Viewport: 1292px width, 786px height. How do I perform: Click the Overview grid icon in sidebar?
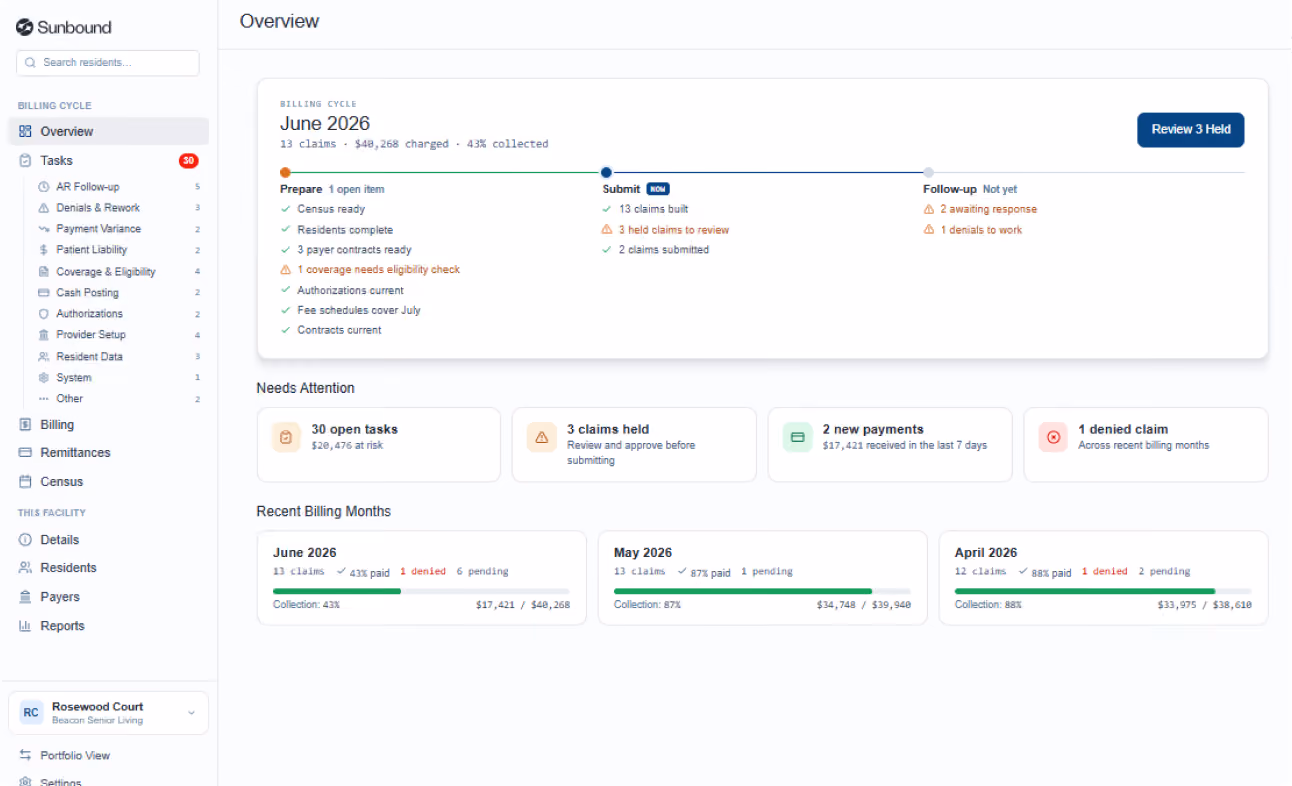coord(26,131)
